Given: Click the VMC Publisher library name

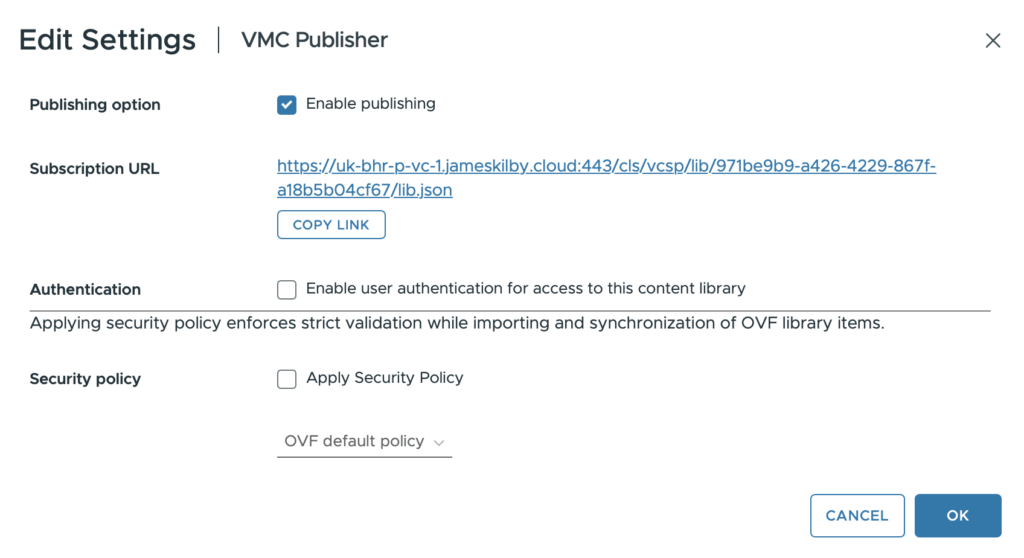Looking at the screenshot, I should pyautogui.click(x=314, y=41).
